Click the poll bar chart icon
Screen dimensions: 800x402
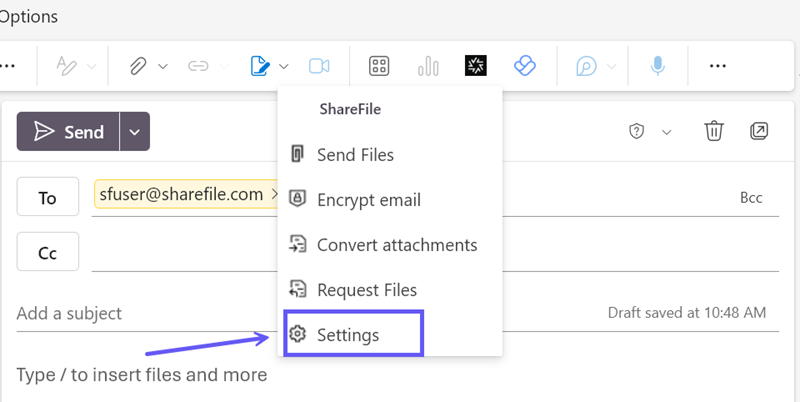pyautogui.click(x=428, y=66)
